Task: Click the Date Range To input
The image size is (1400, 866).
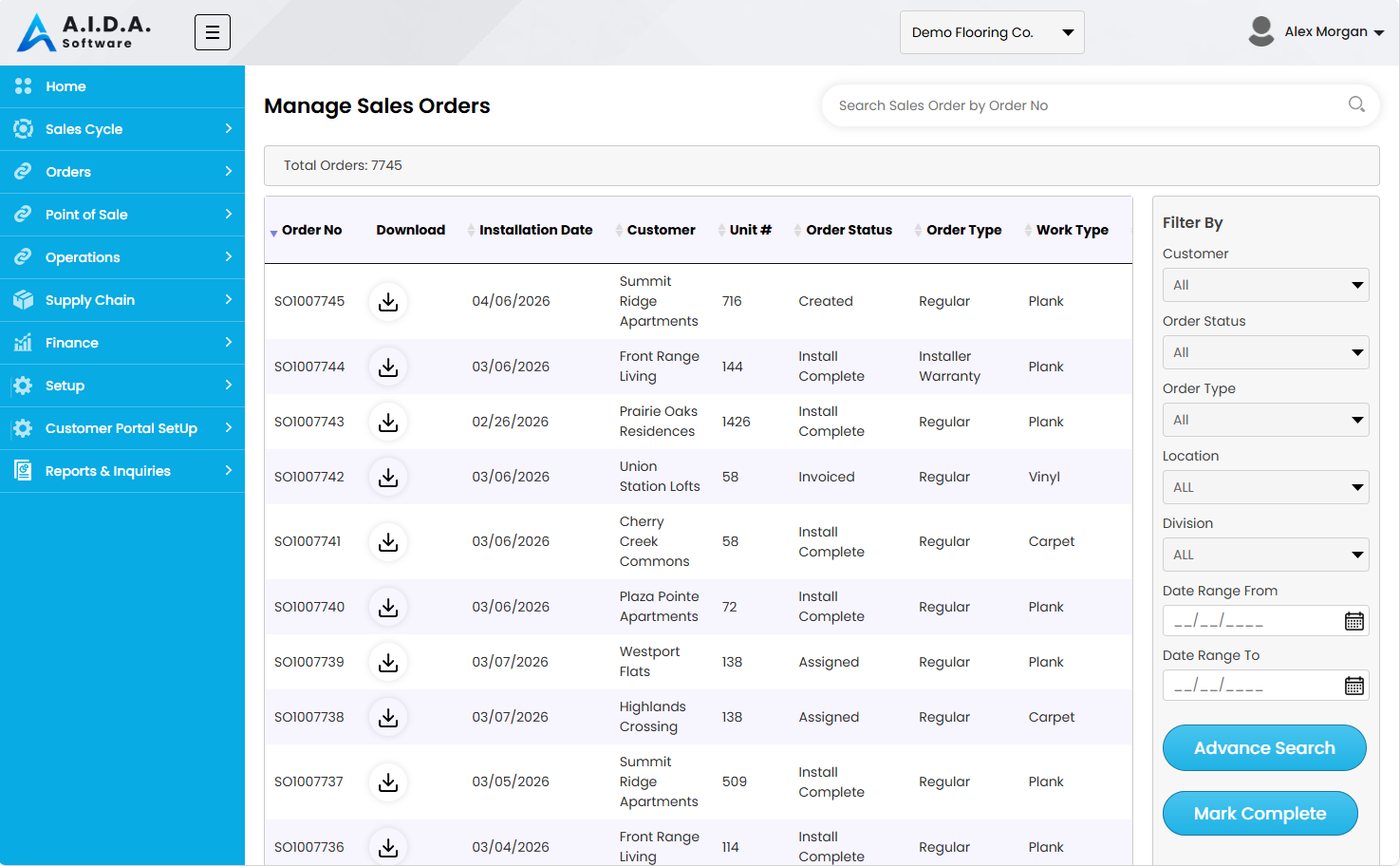Action: 1266,686
